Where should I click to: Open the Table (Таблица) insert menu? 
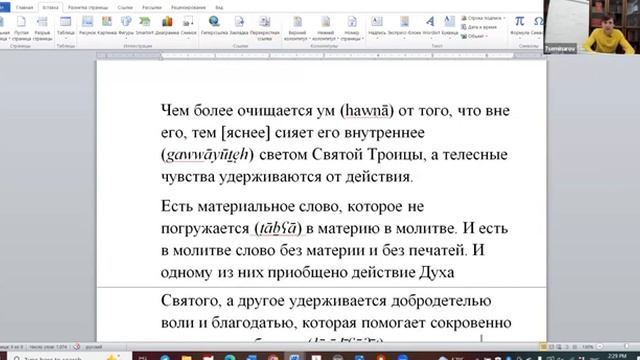pos(65,26)
